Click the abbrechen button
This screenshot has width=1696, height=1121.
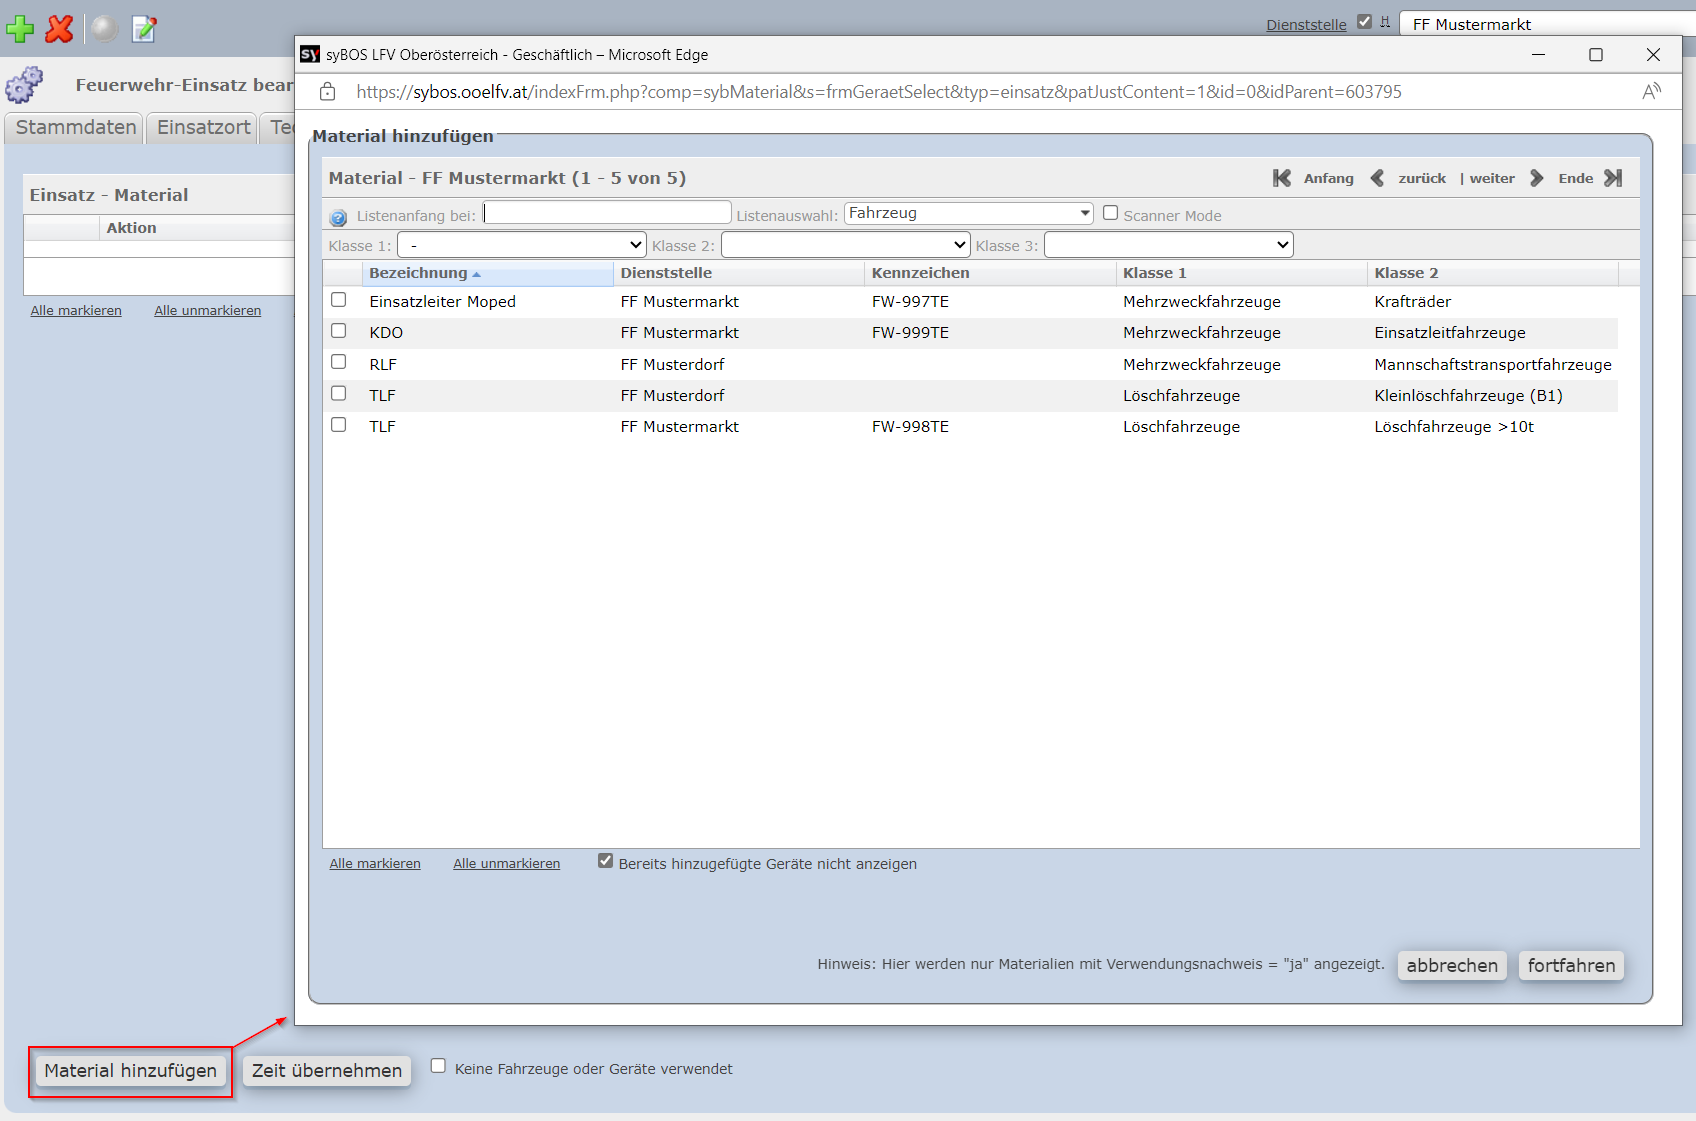[1452, 965]
